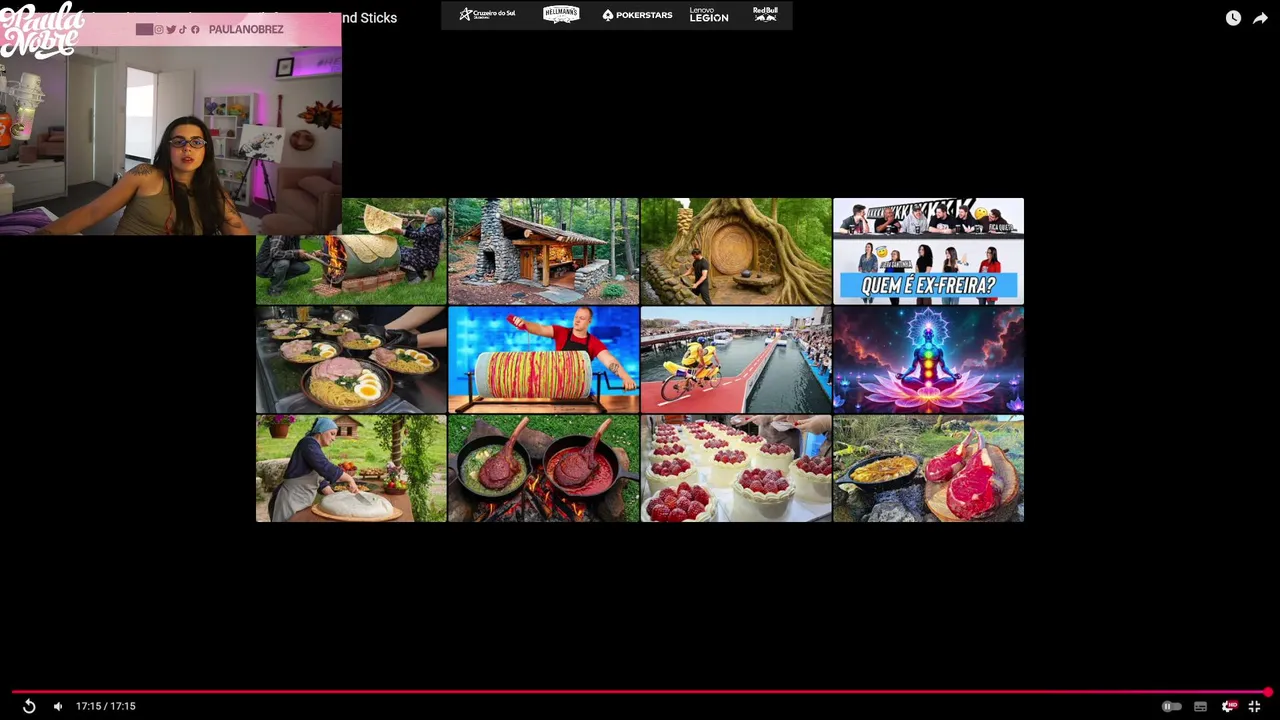Screen dimensions: 1280x720
Task: Open subtitles/closed captions
Action: (x=1200, y=706)
